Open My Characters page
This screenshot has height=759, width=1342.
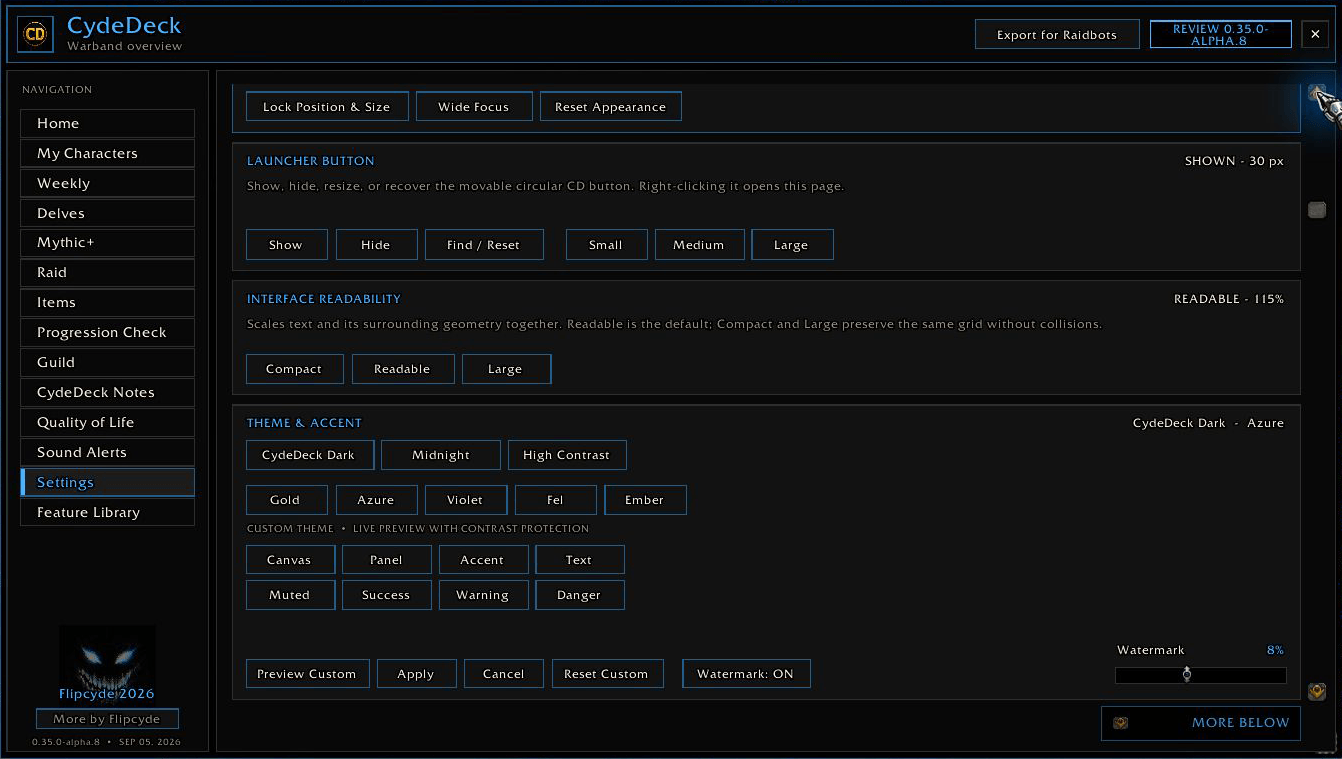108,154
